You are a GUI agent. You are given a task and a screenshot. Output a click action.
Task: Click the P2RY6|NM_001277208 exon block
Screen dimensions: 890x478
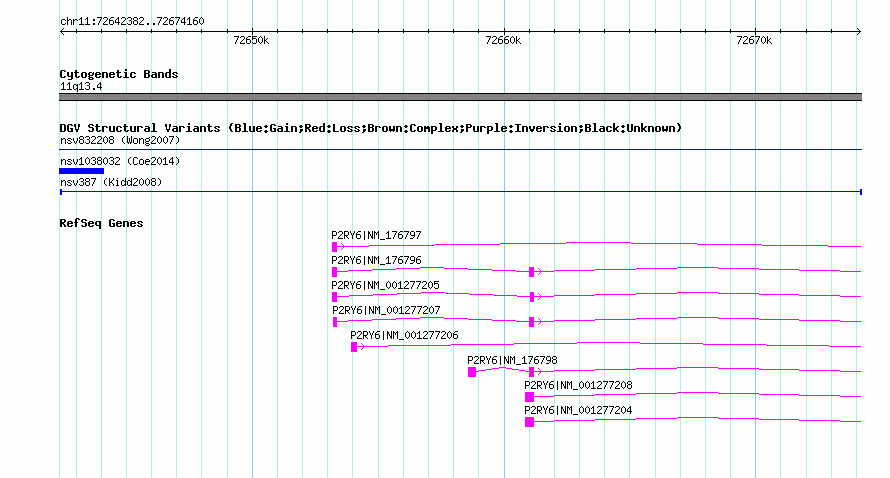point(530,397)
